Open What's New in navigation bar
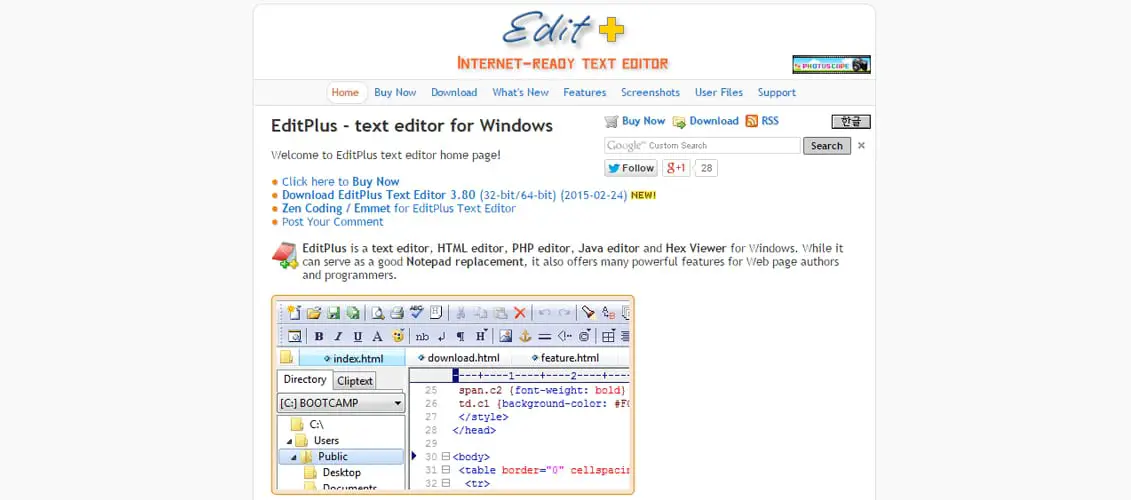Image resolution: width=1131 pixels, height=500 pixels. tap(520, 92)
